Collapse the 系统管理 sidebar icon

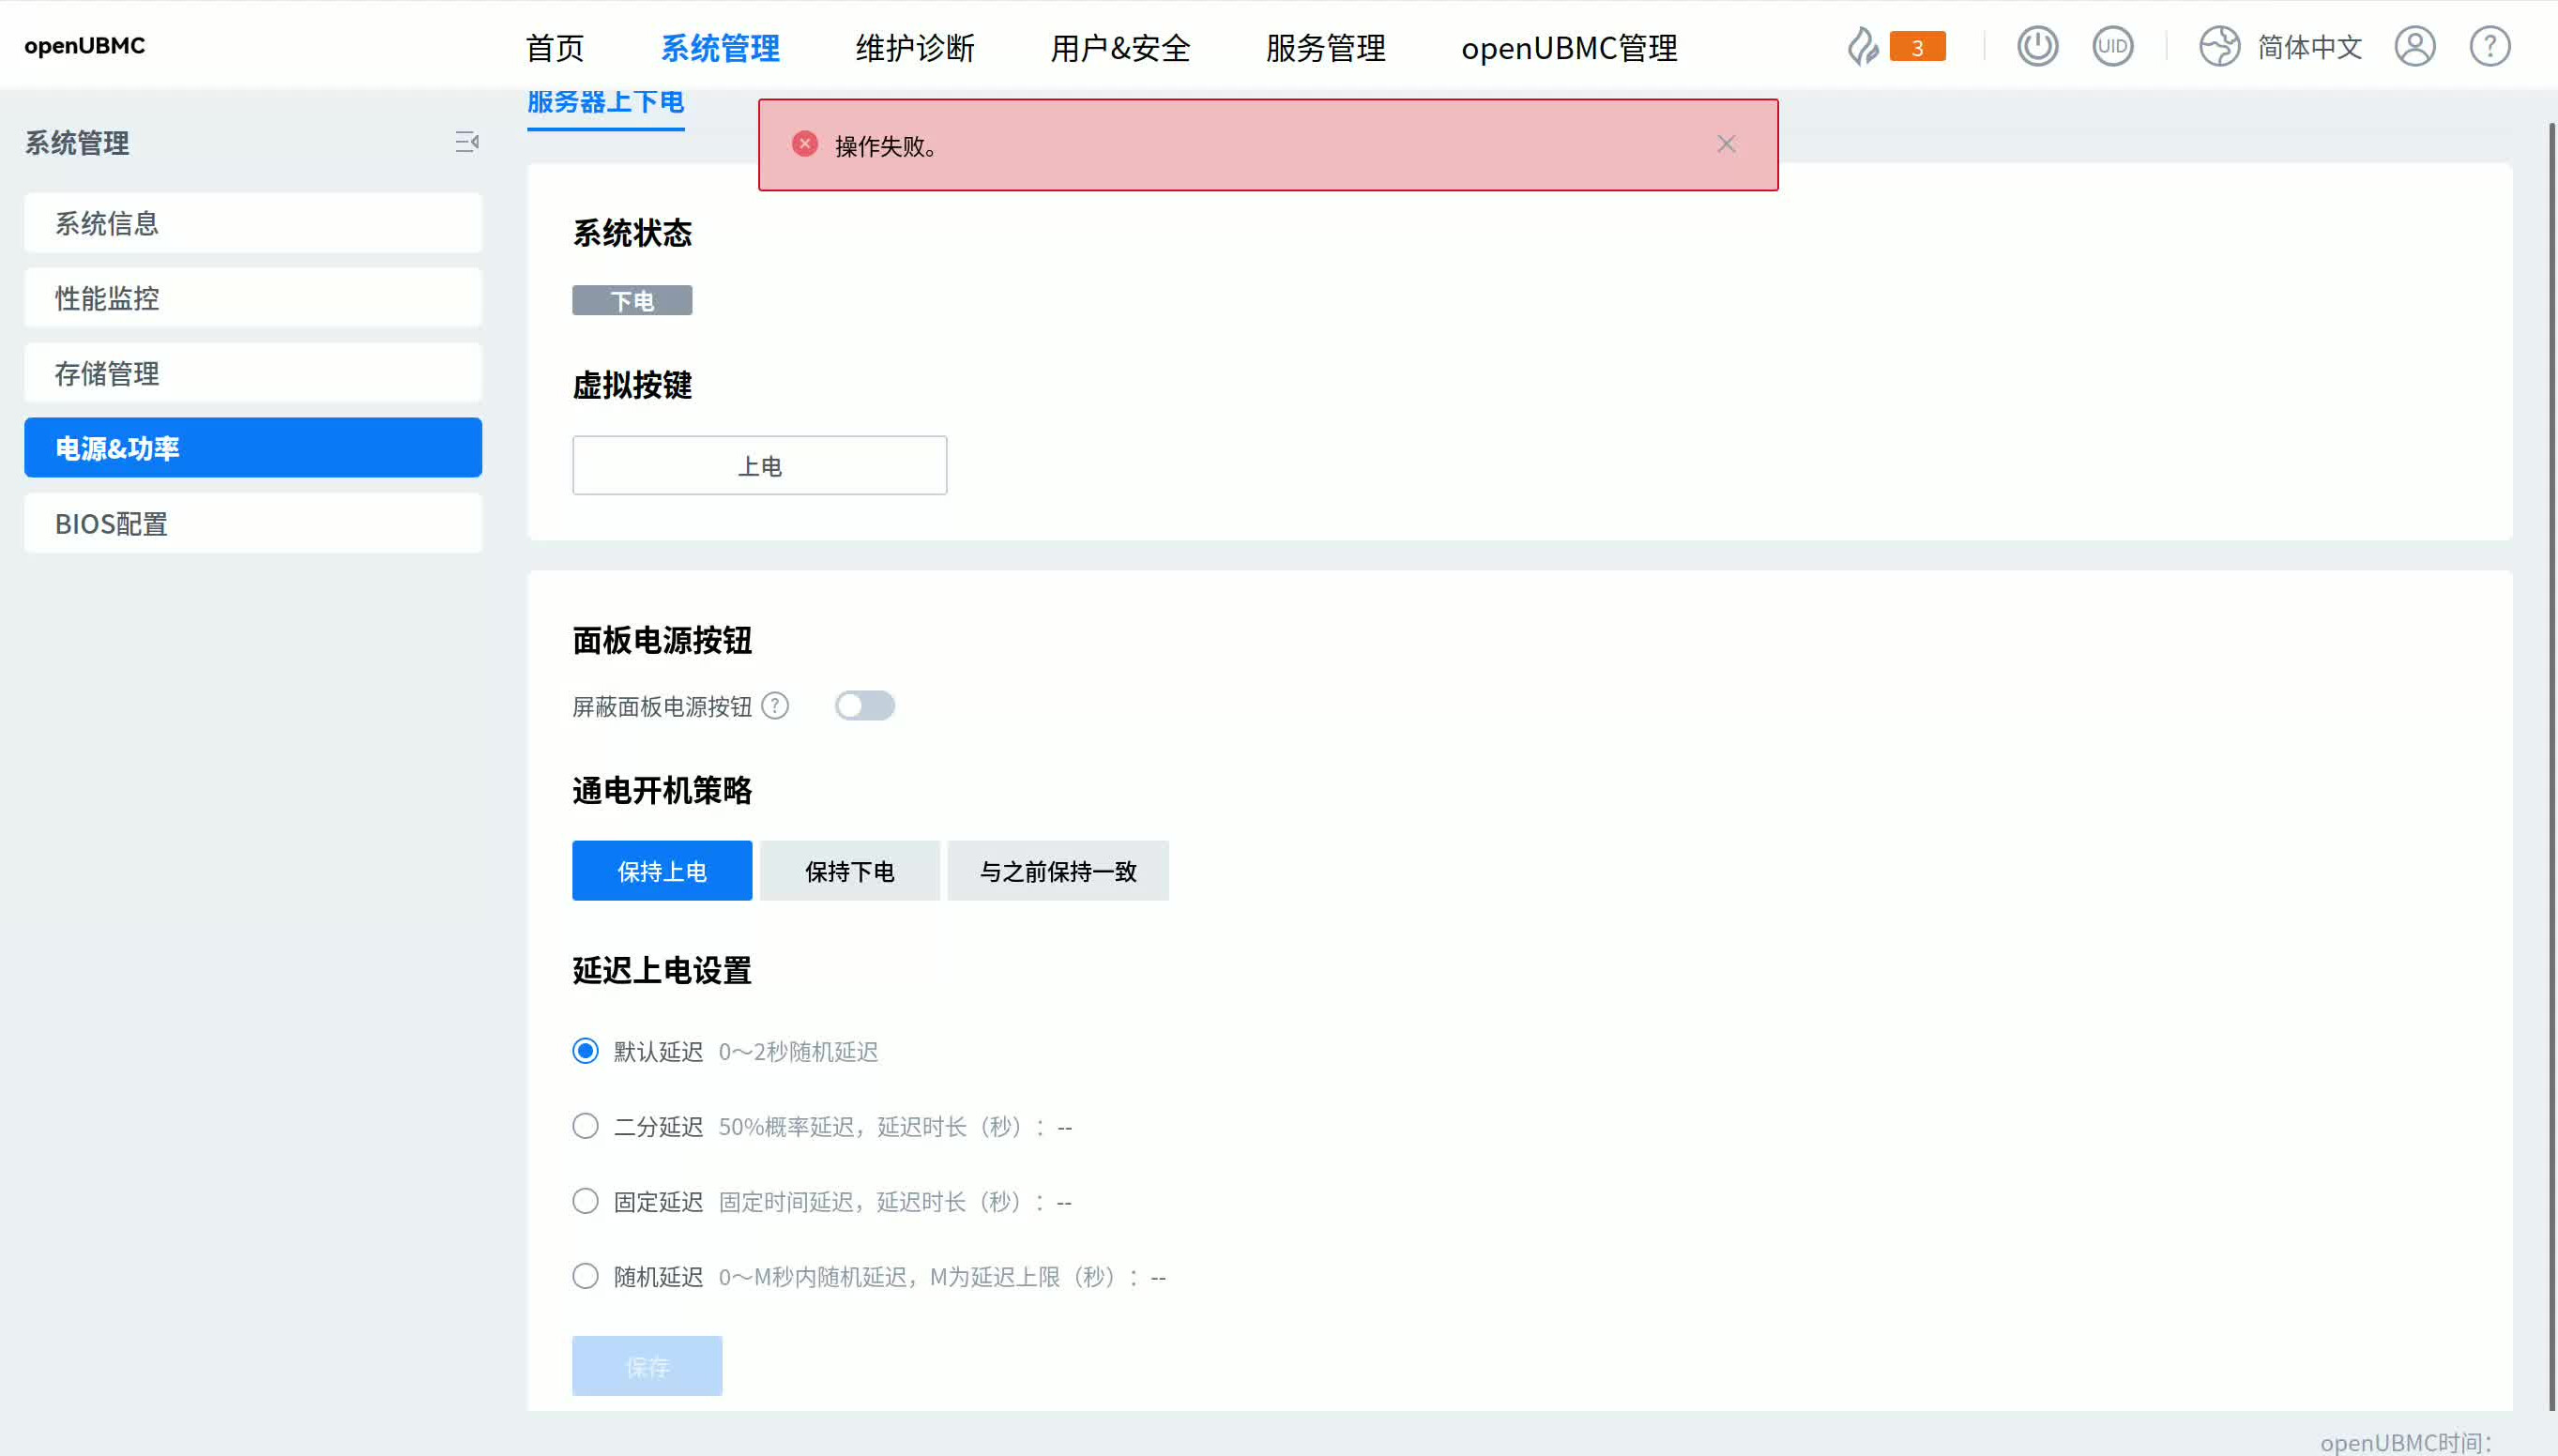[466, 142]
